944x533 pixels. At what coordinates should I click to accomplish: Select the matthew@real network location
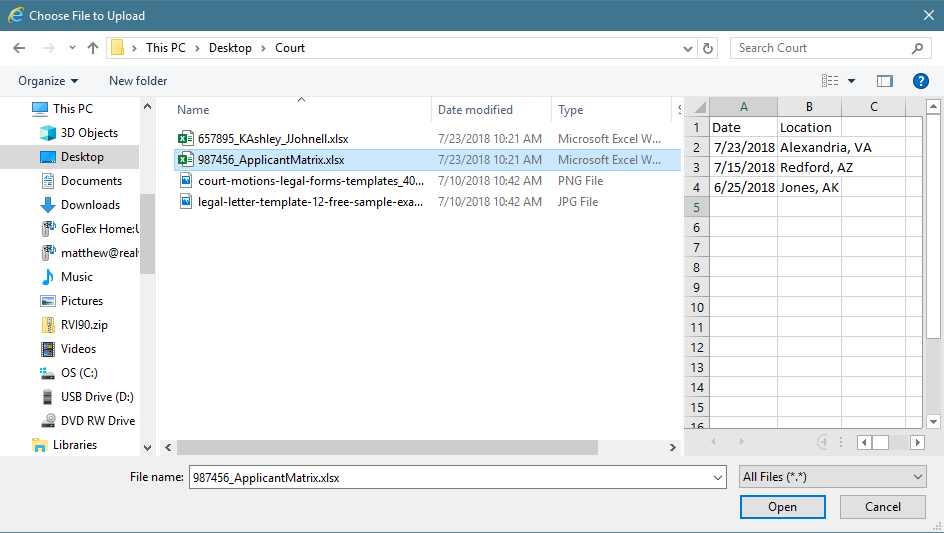[x=99, y=253]
